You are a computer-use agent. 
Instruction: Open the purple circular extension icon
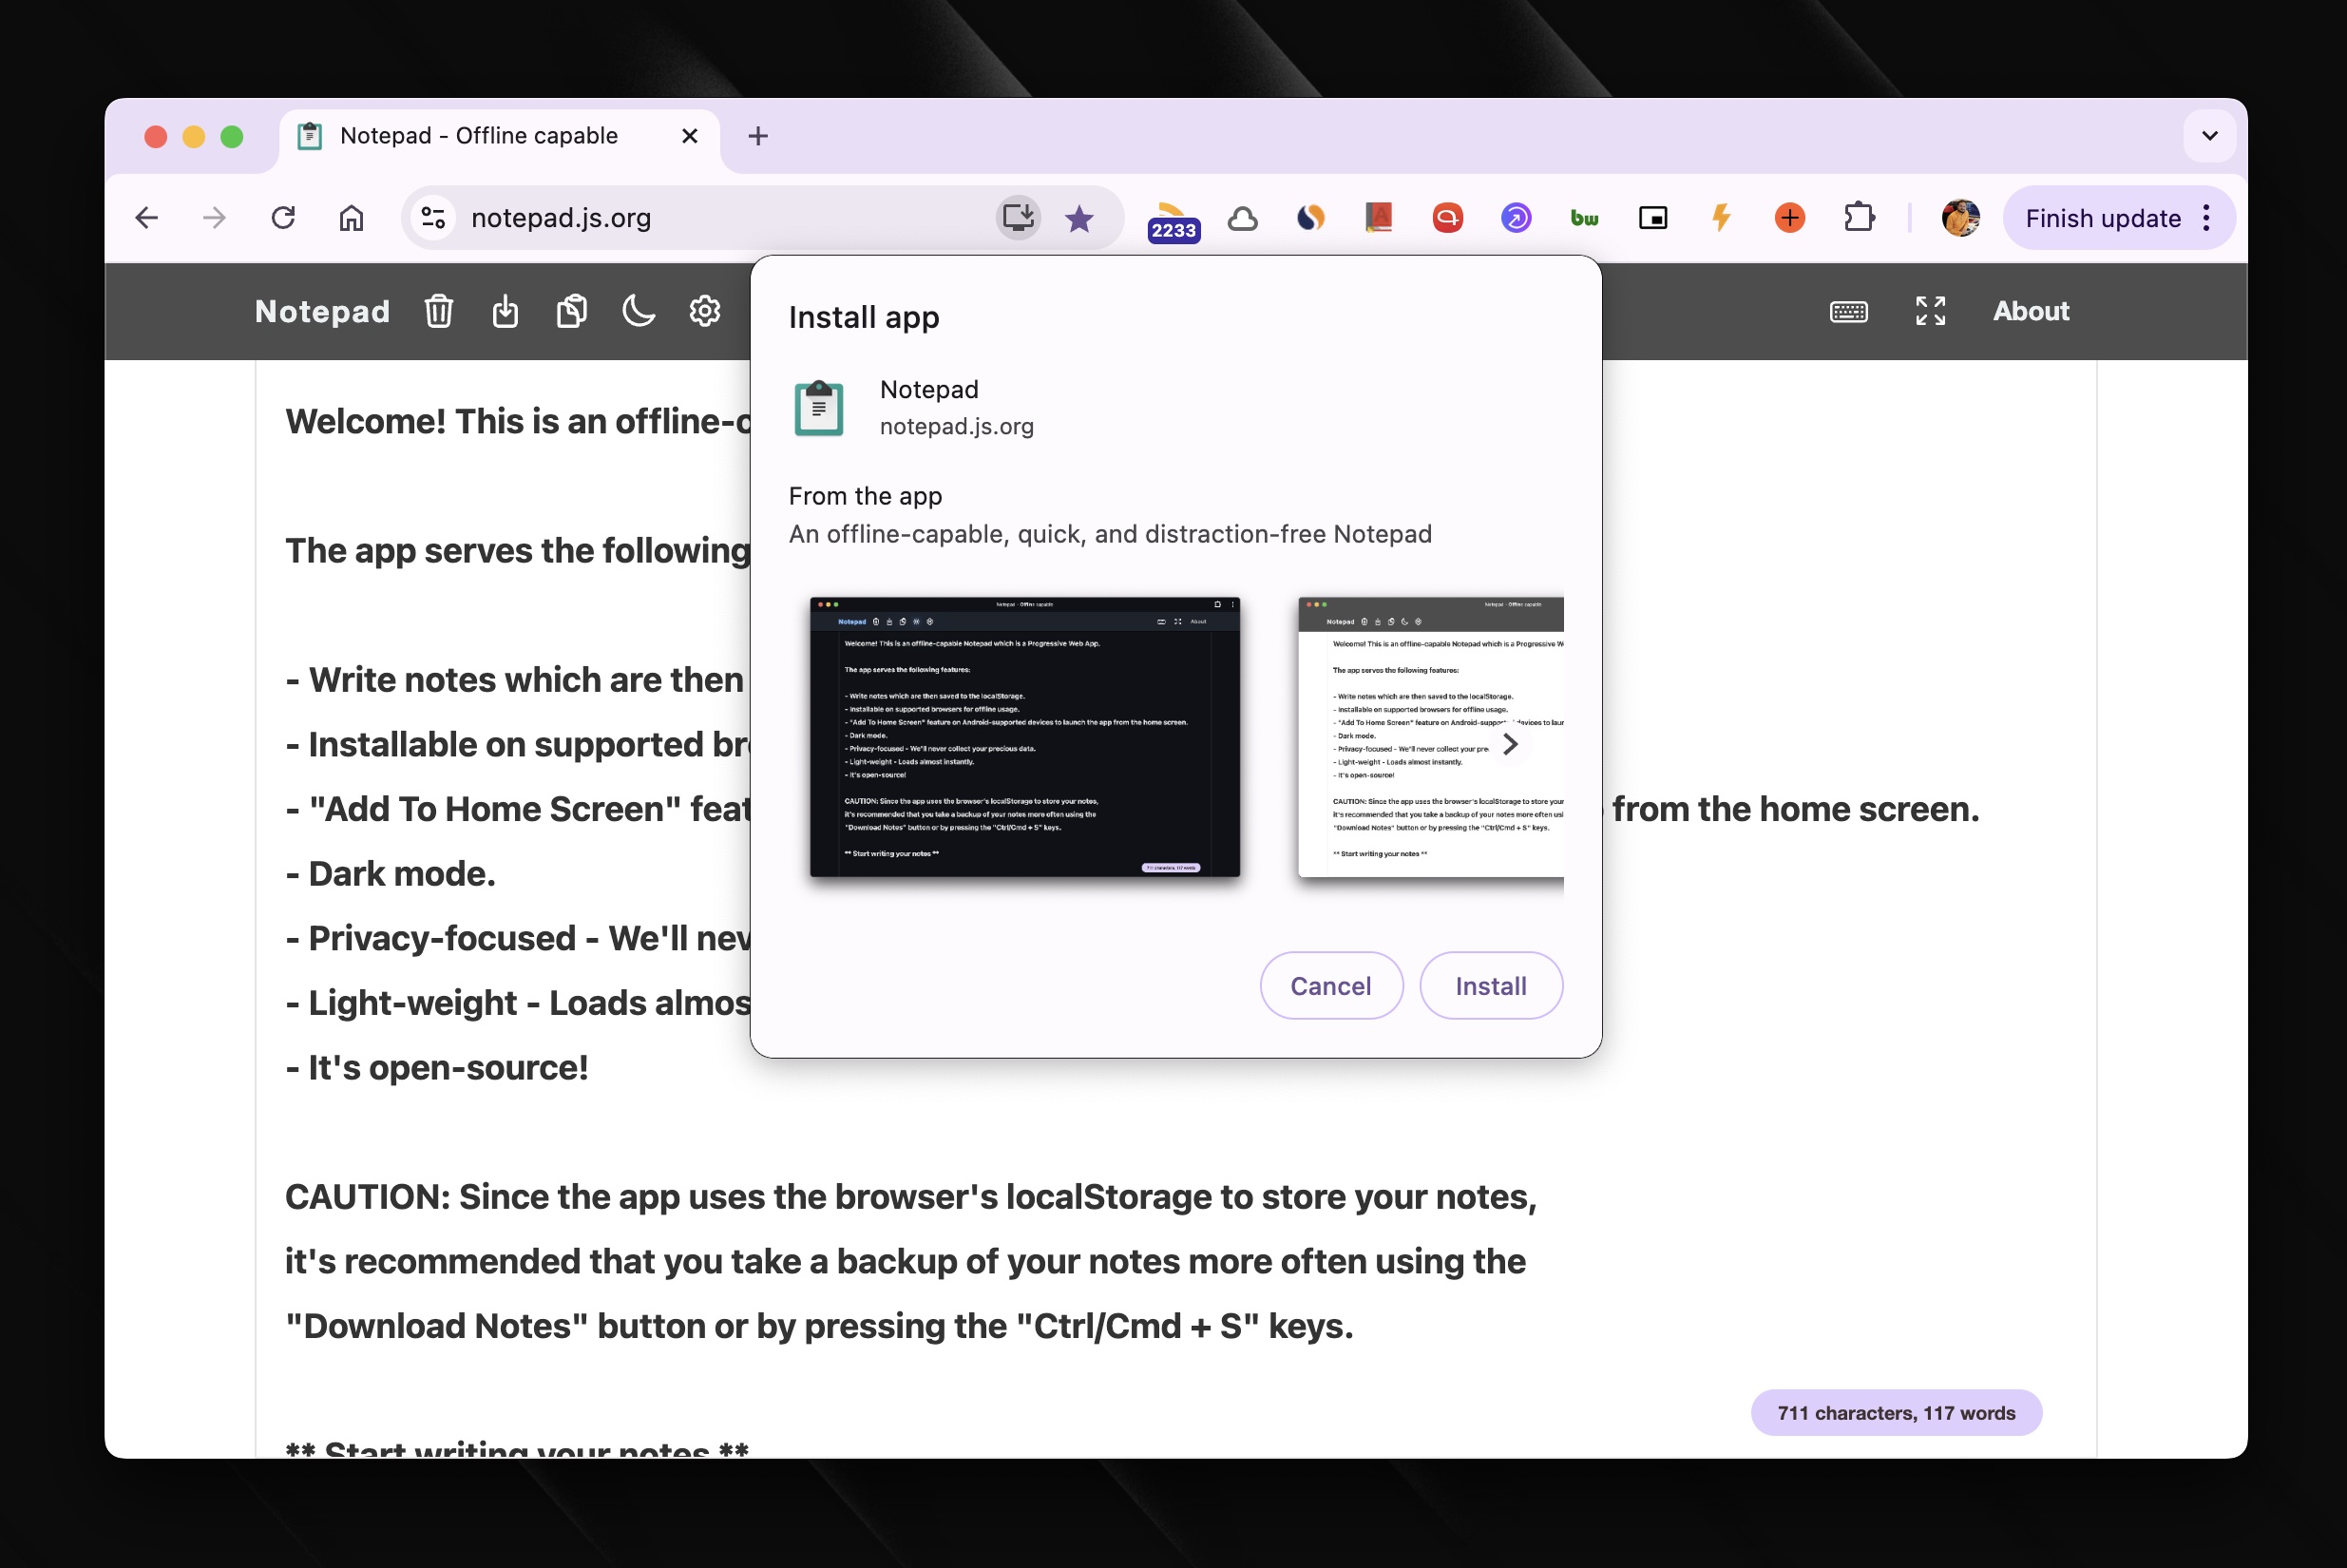tap(1516, 217)
